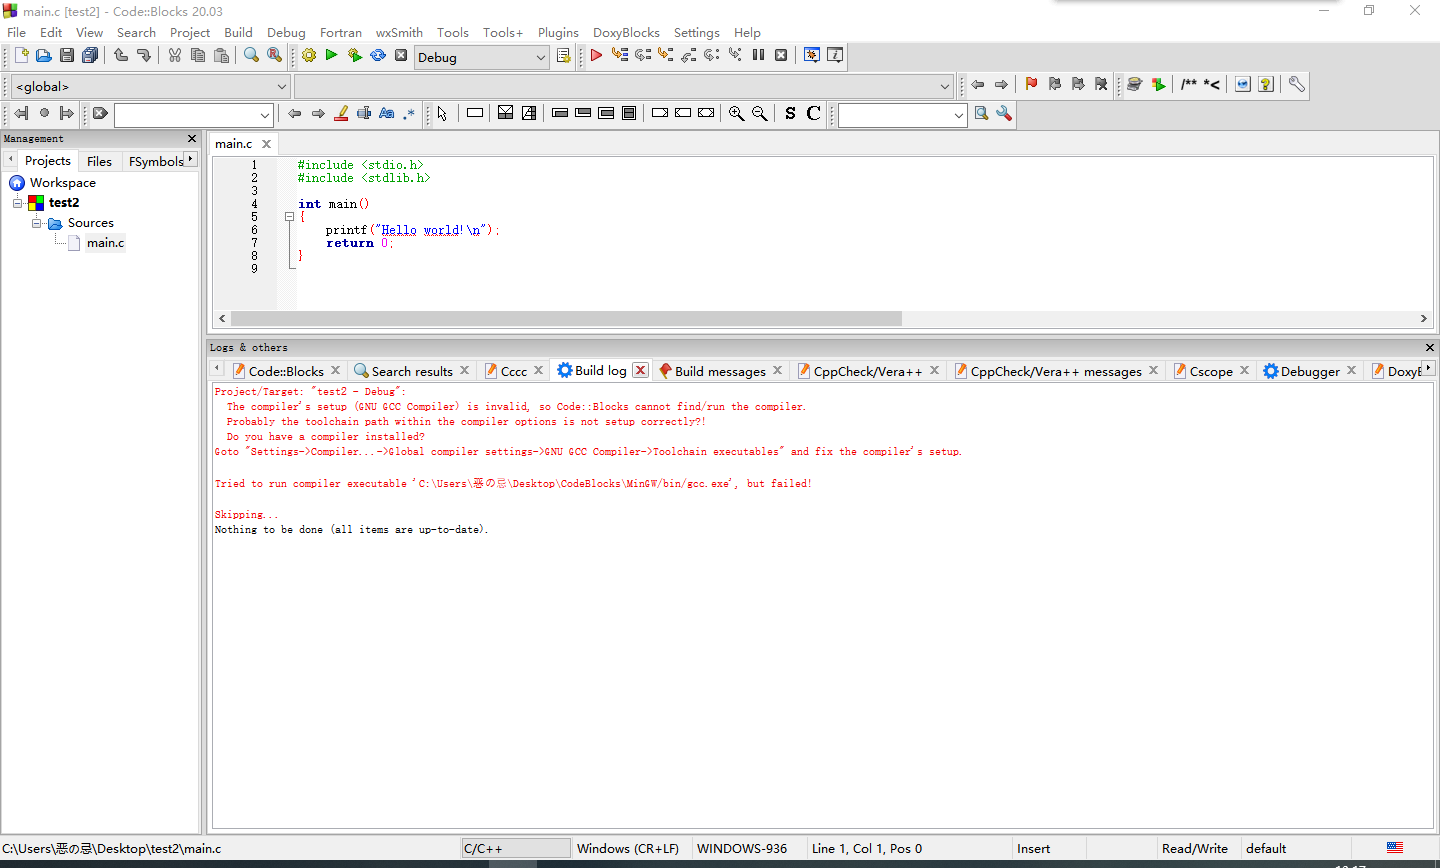Click the Replace icon

[x=275, y=56]
